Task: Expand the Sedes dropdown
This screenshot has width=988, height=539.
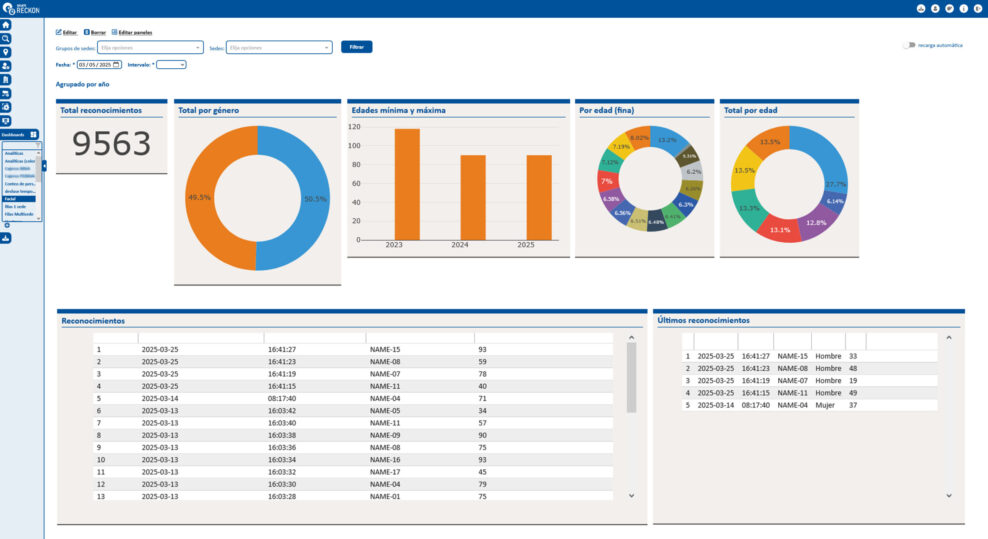Action: tap(279, 47)
